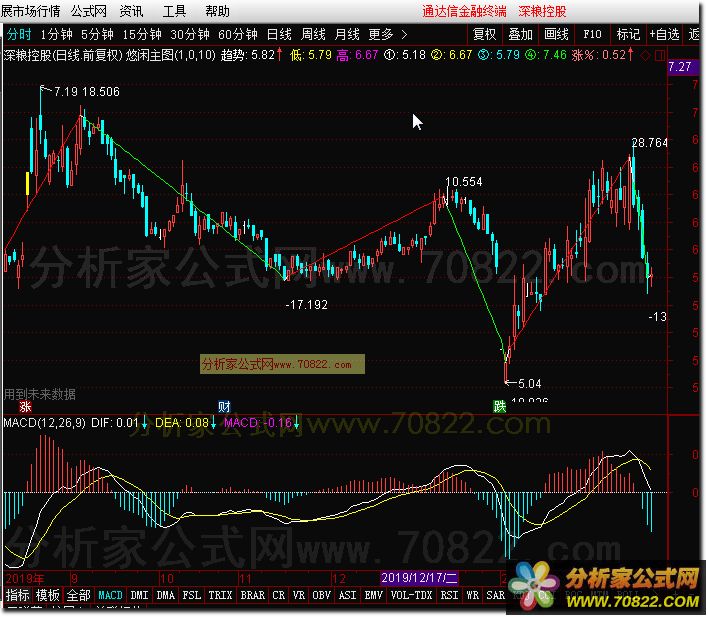This screenshot has height=617, width=708.
Task: Open the 画线 drawing tools
Action: click(x=557, y=34)
